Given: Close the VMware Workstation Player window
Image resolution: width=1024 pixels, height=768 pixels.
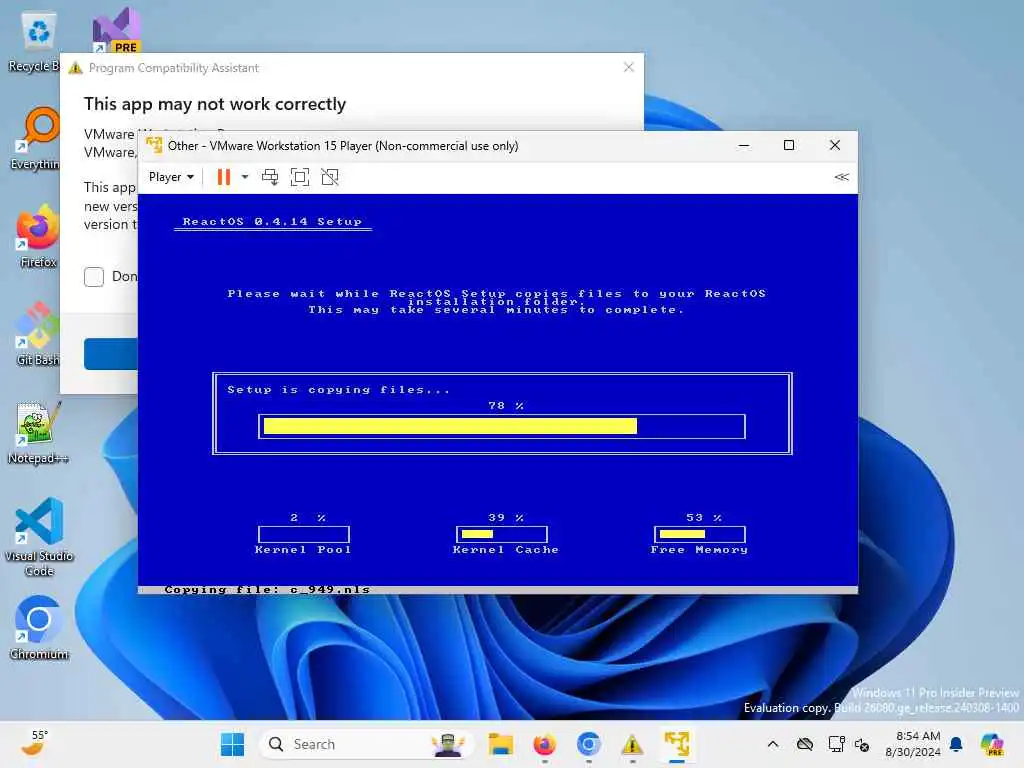Looking at the screenshot, I should (x=835, y=145).
